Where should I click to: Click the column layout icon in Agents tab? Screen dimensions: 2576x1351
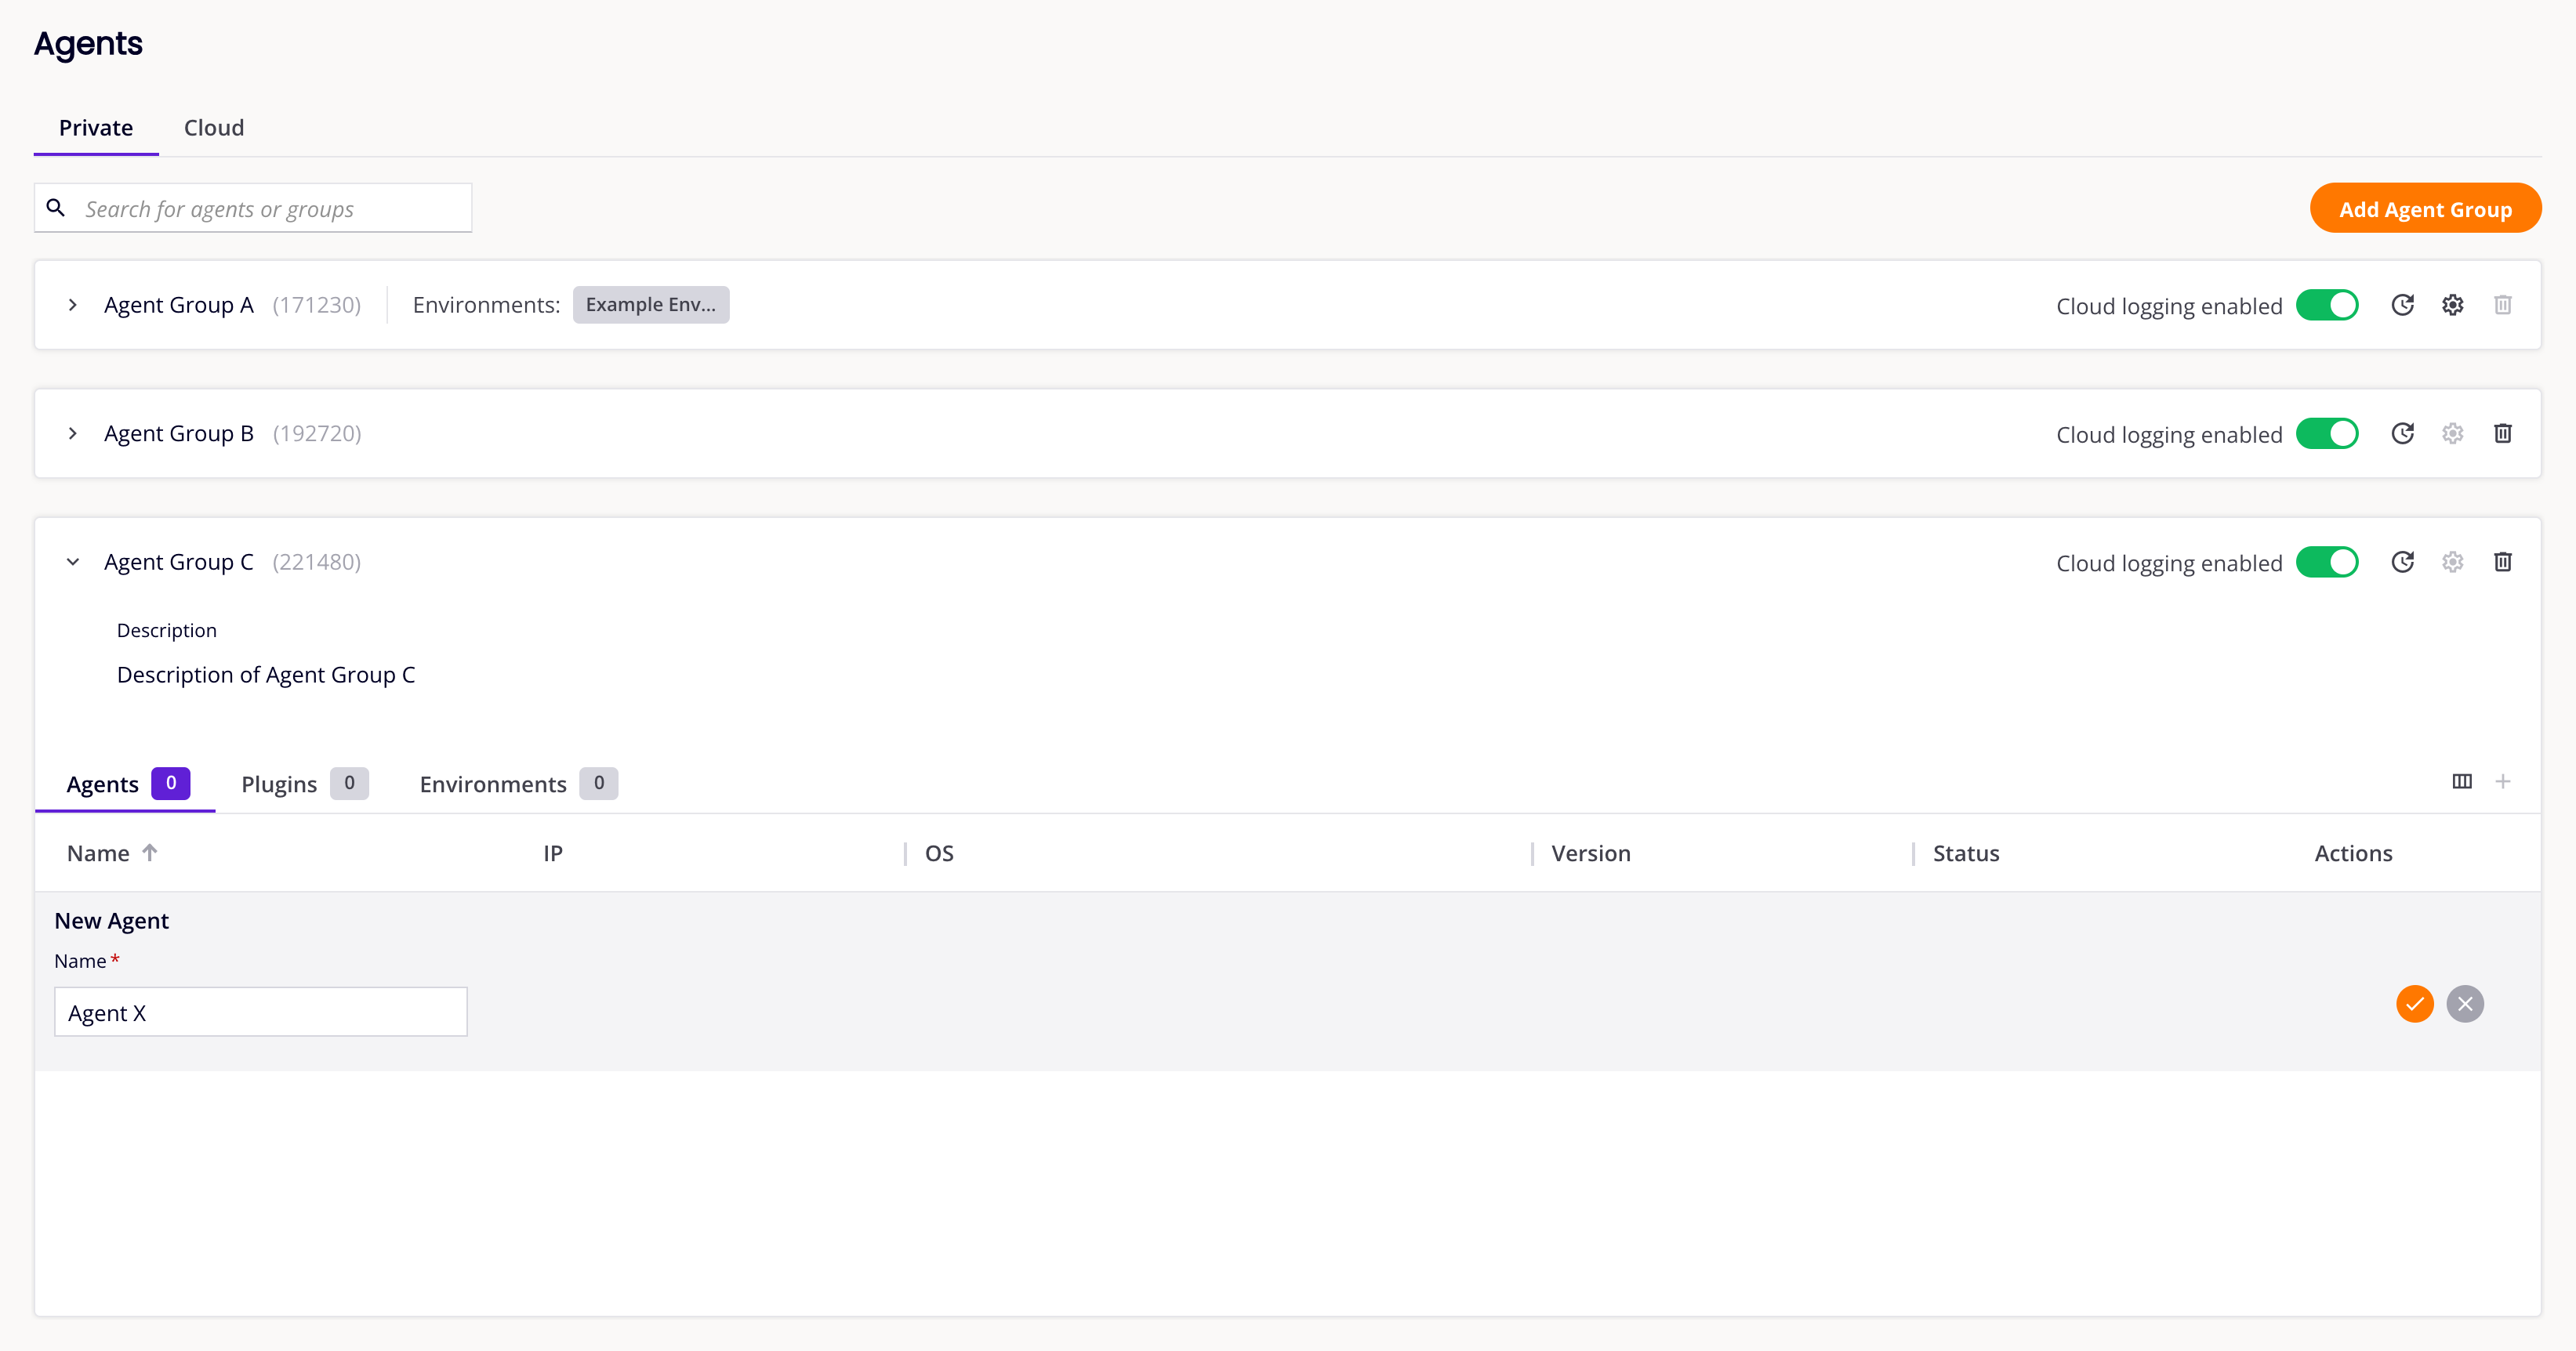point(2462,782)
